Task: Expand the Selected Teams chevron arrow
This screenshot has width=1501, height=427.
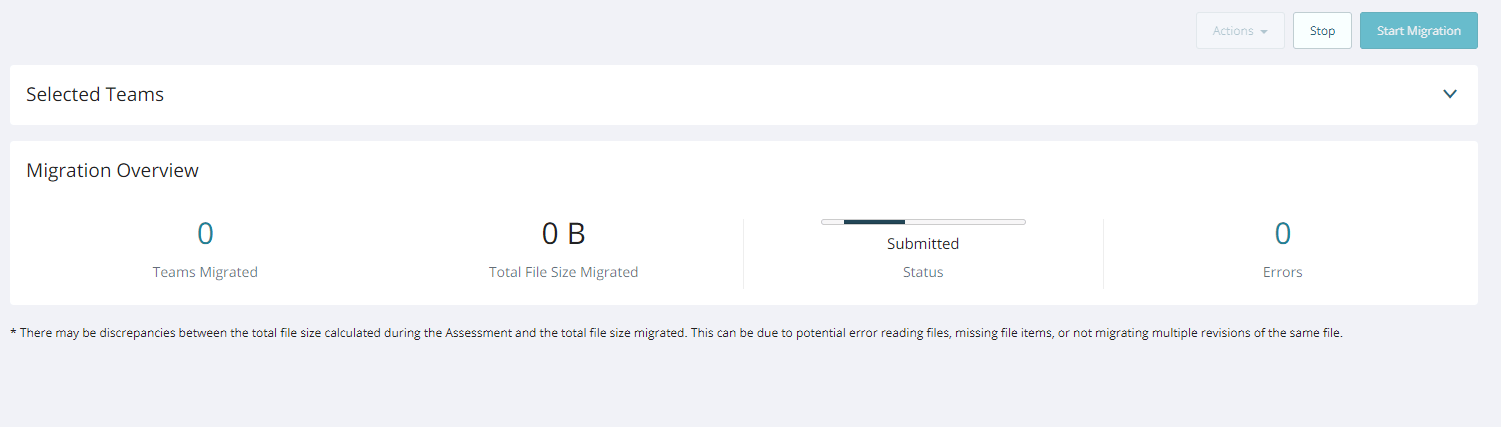Action: tap(1450, 94)
